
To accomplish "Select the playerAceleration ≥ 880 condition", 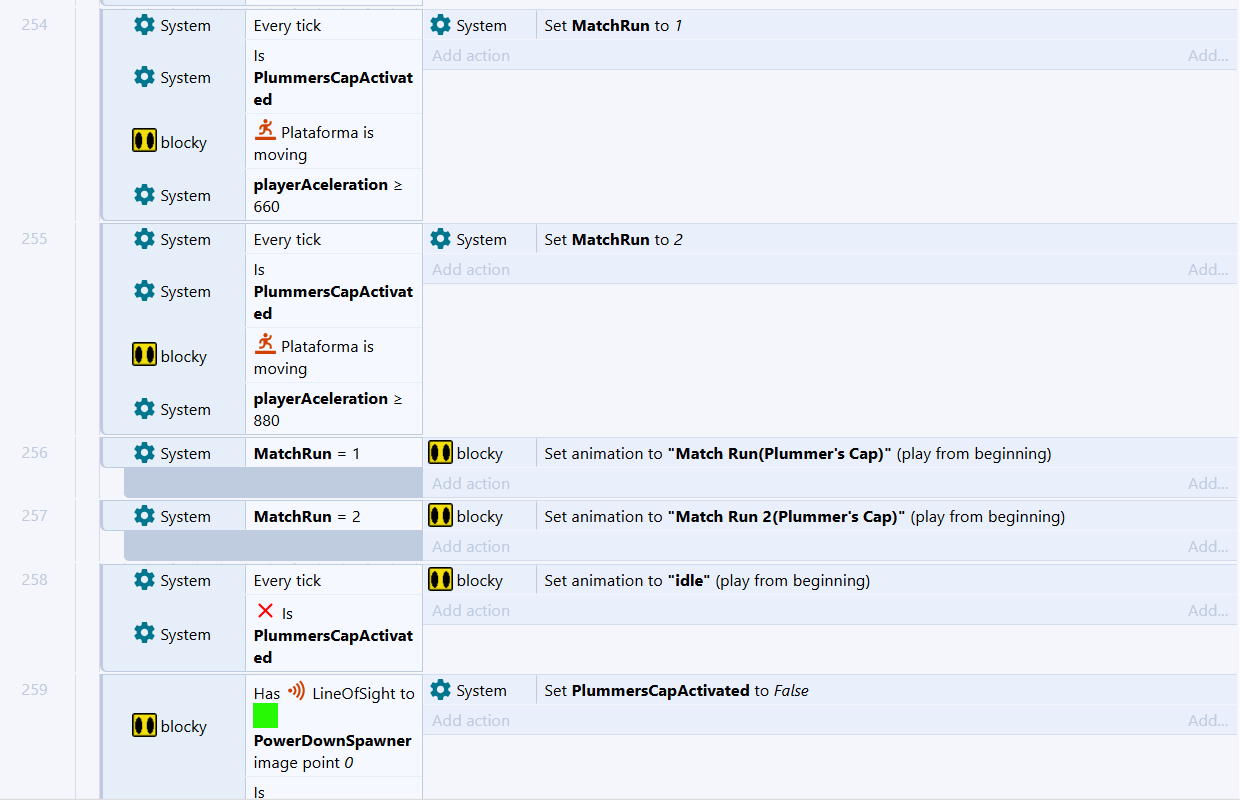I will tap(328, 409).
